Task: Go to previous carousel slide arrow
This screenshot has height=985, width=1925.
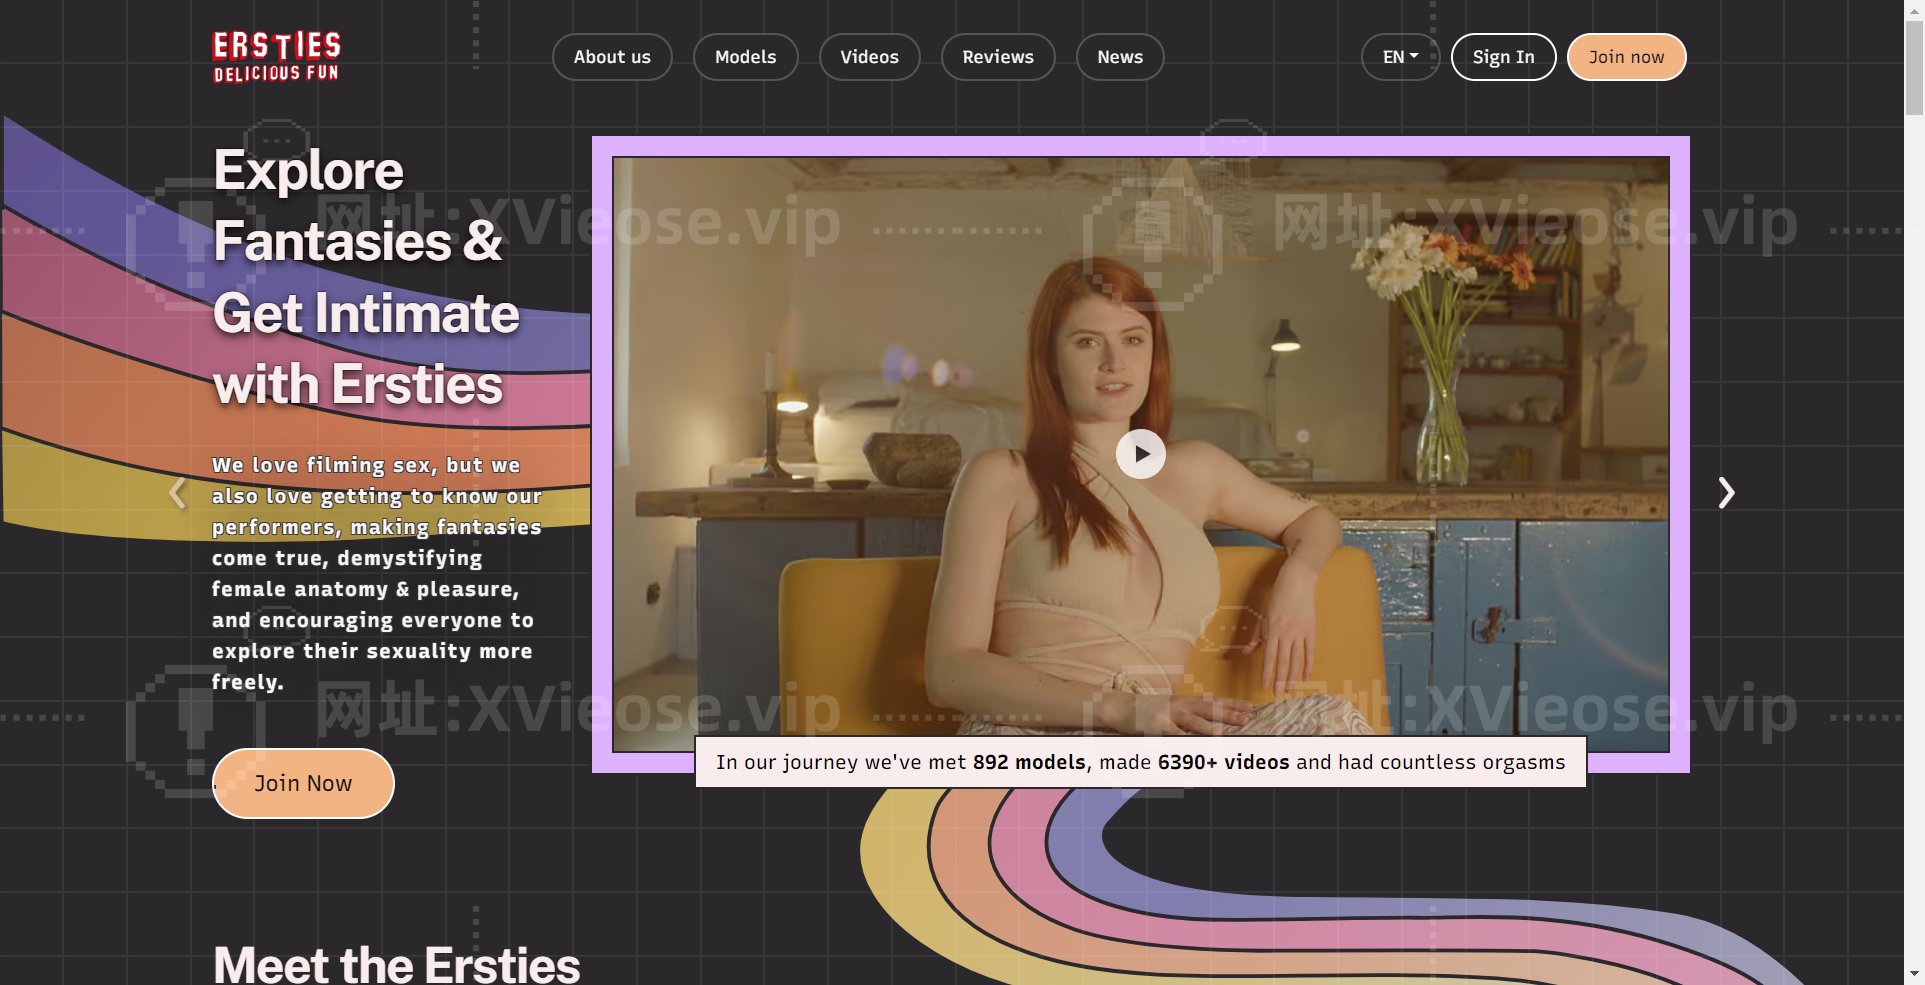Action: click(x=177, y=492)
